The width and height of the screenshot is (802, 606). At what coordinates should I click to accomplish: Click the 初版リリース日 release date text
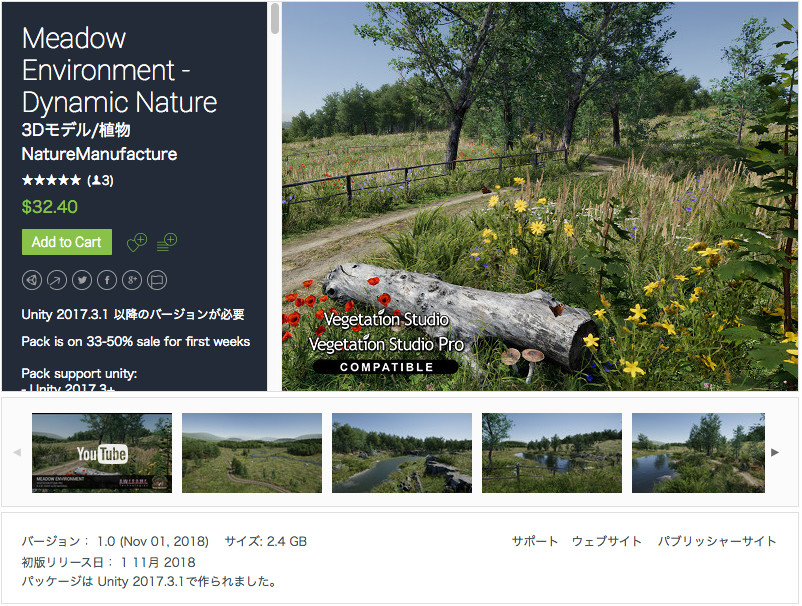pyautogui.click(x=108, y=562)
